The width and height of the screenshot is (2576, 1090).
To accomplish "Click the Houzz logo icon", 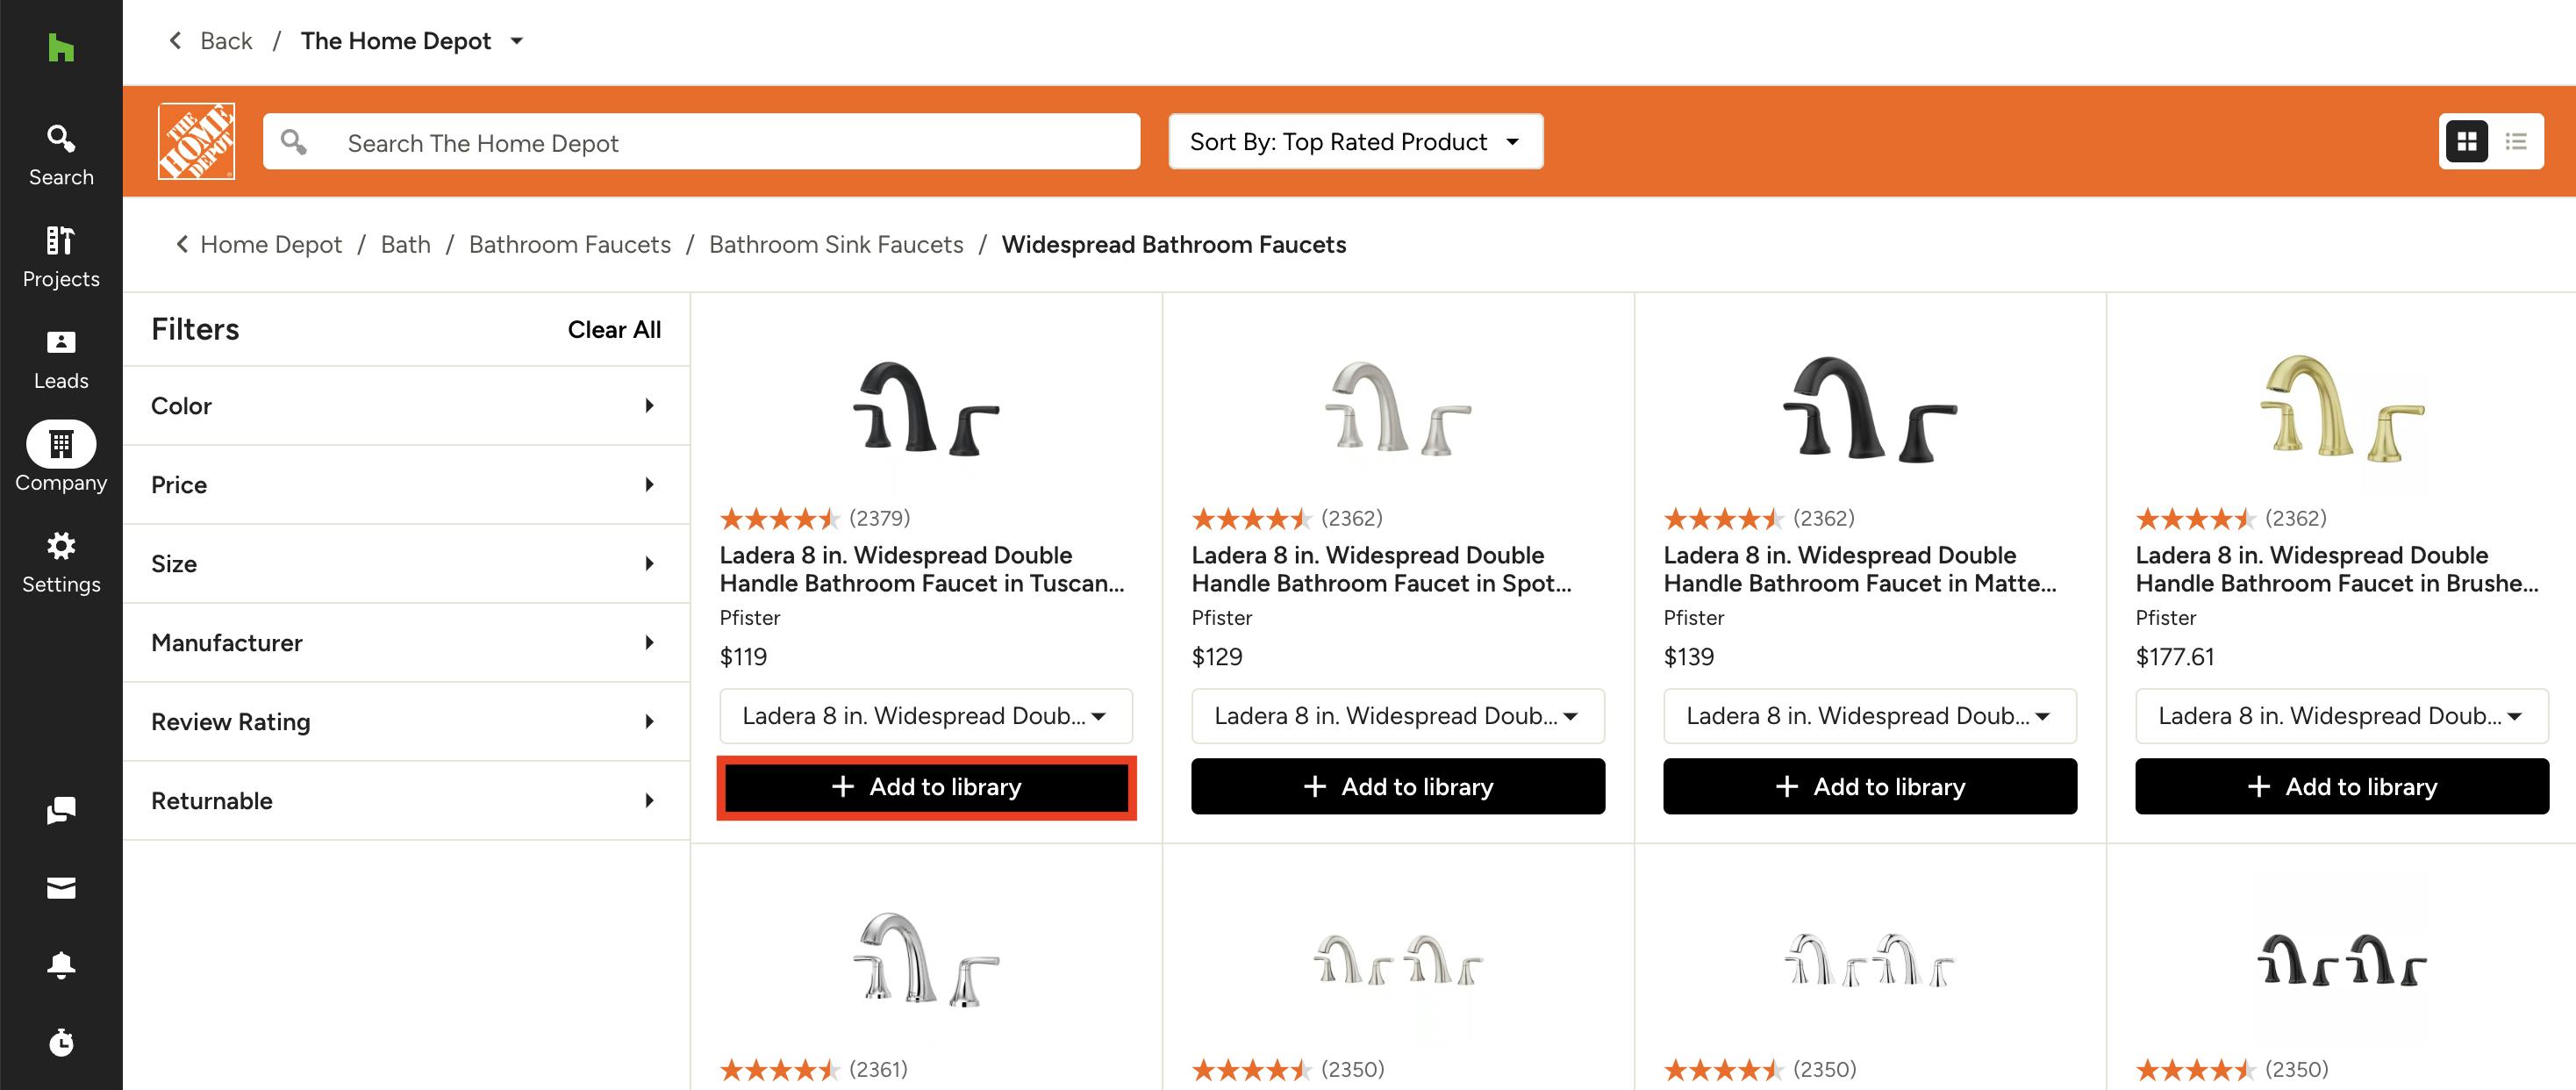I will 61,47.
